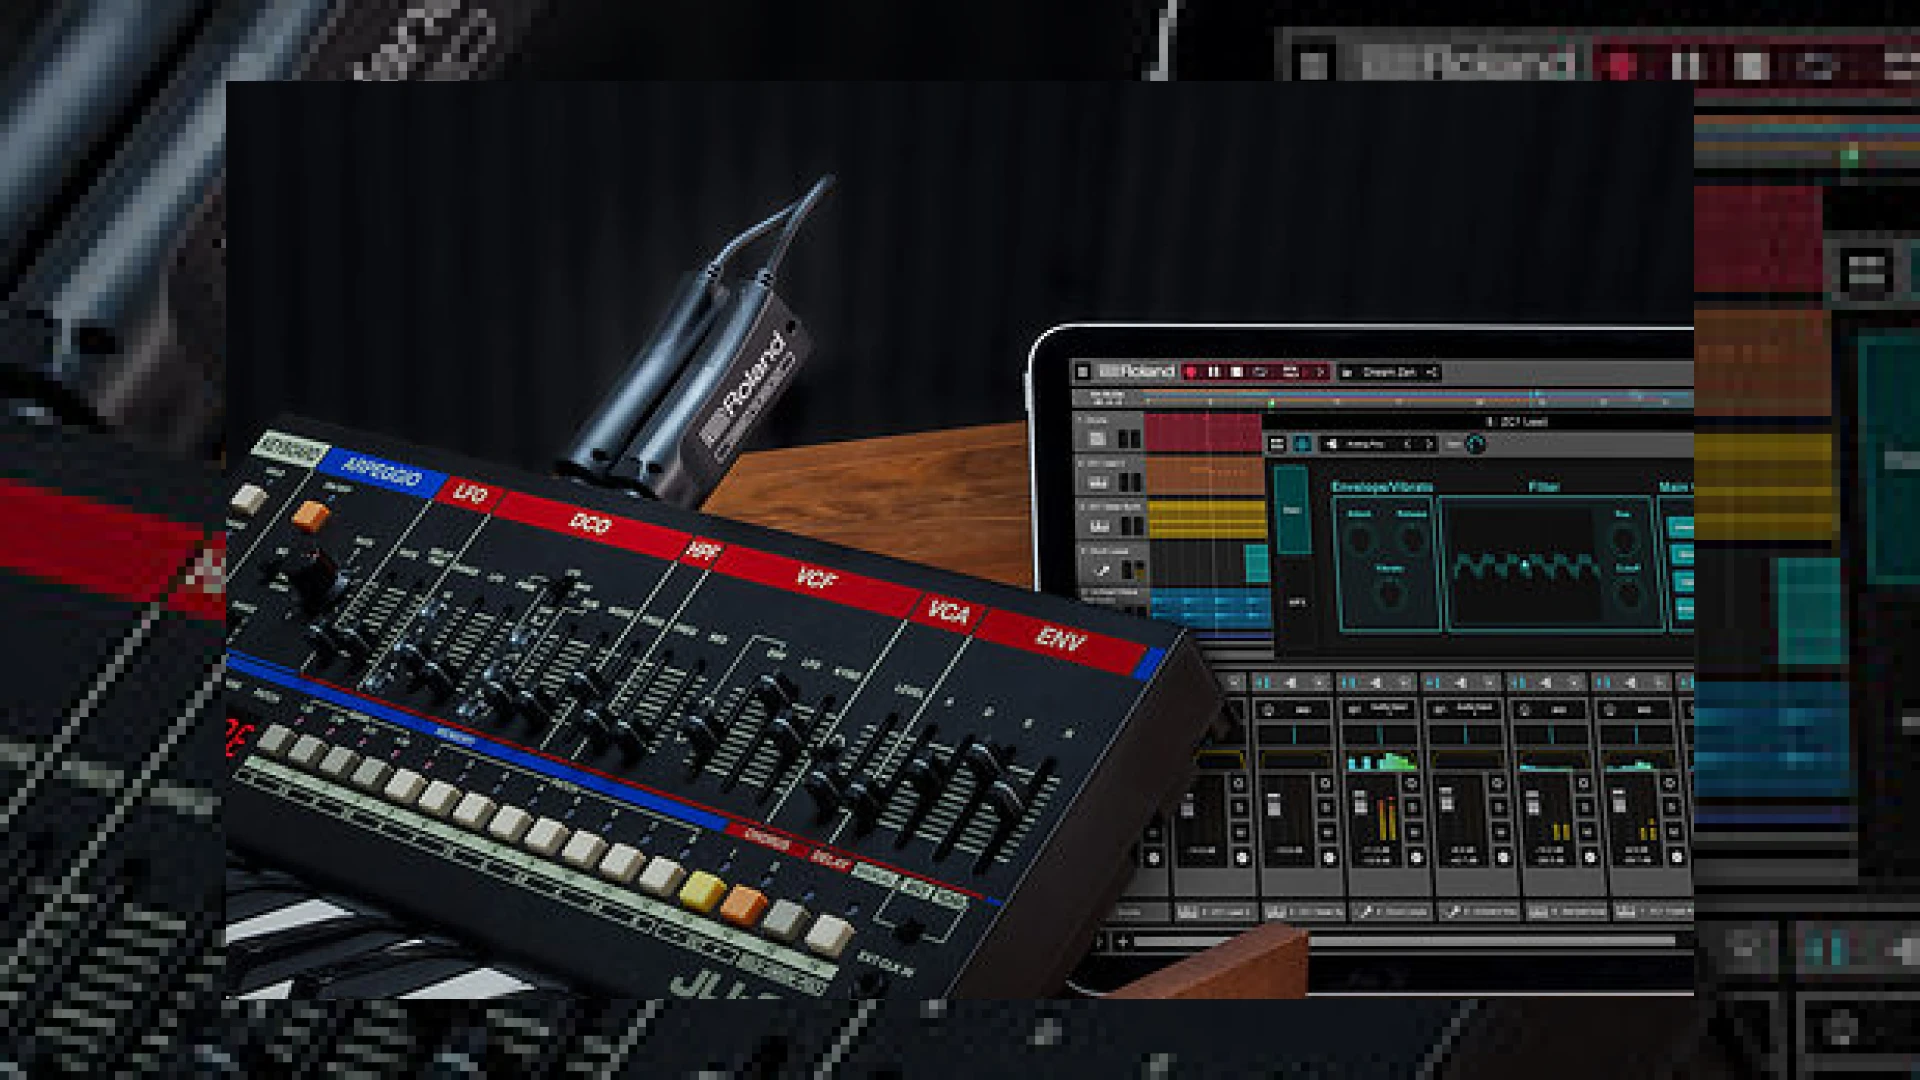Select the instrument icon of the first track
This screenshot has height=1080, width=1920.
tap(1098, 439)
